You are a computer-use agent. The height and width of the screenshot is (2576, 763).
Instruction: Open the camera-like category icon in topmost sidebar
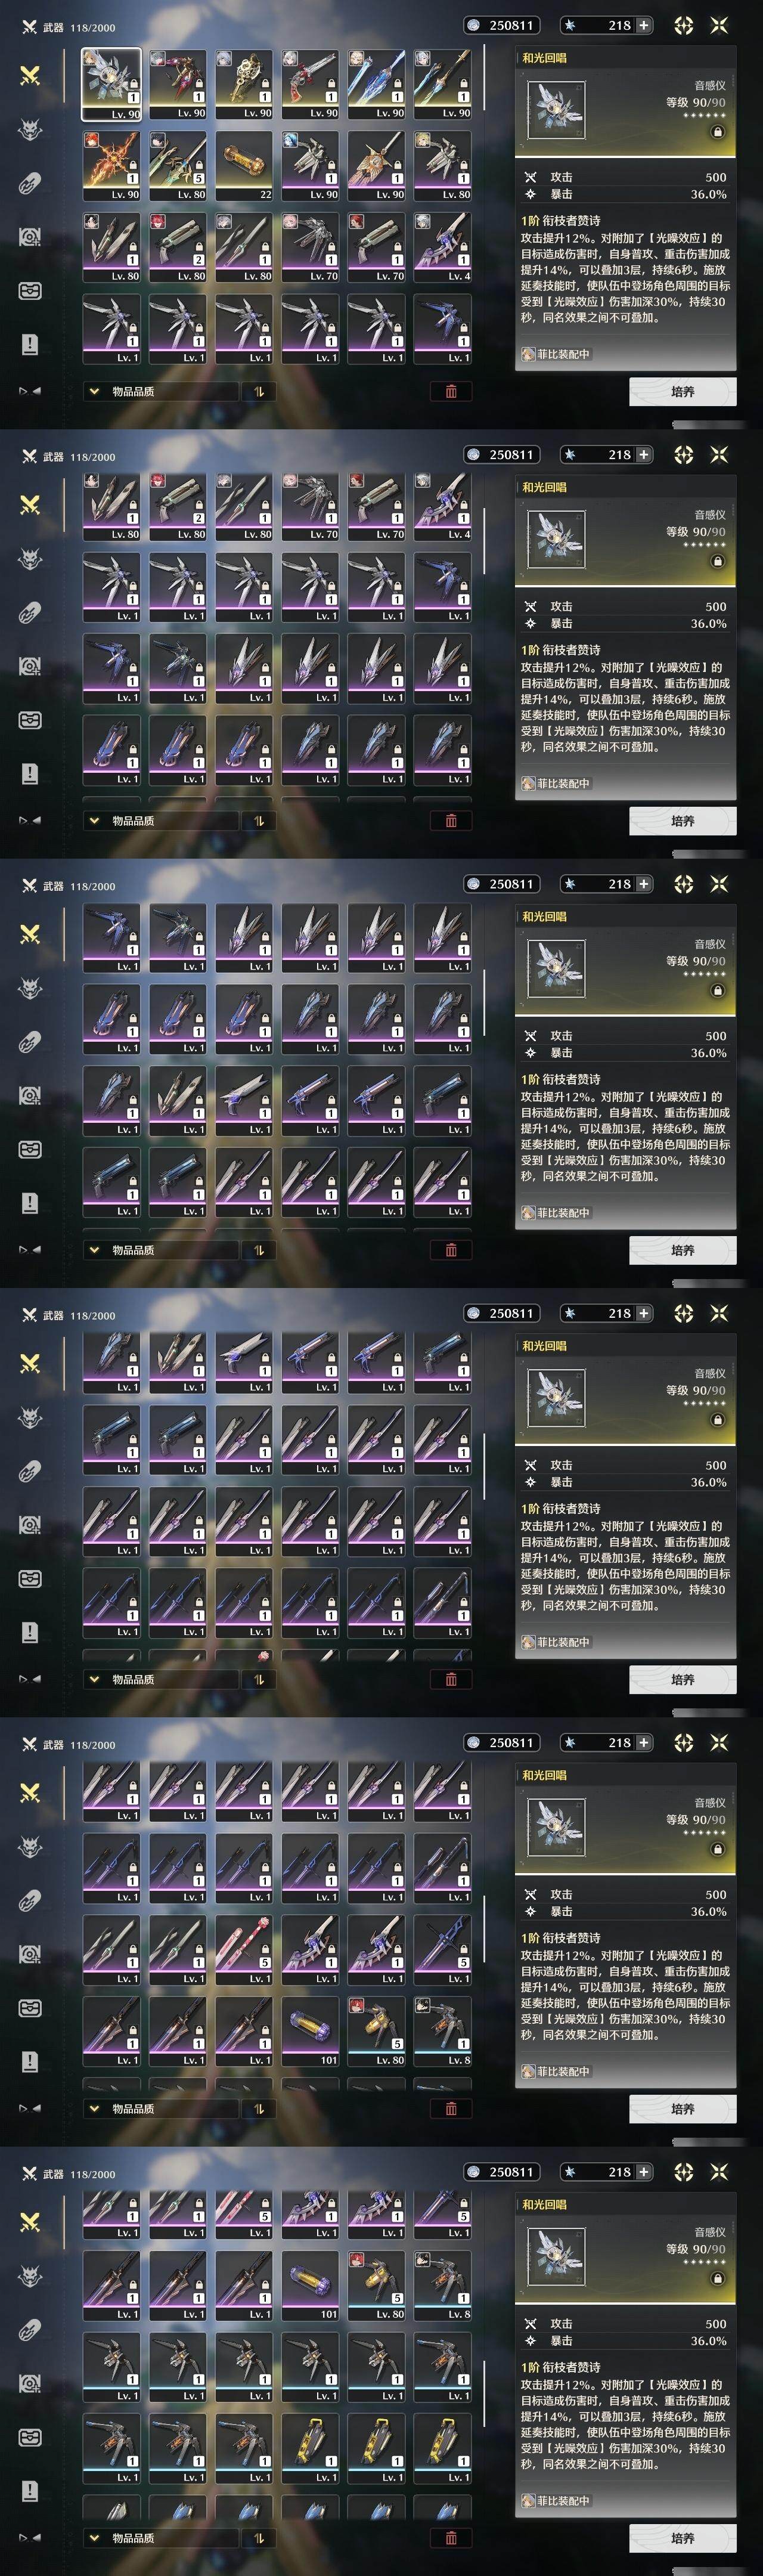pos(30,237)
